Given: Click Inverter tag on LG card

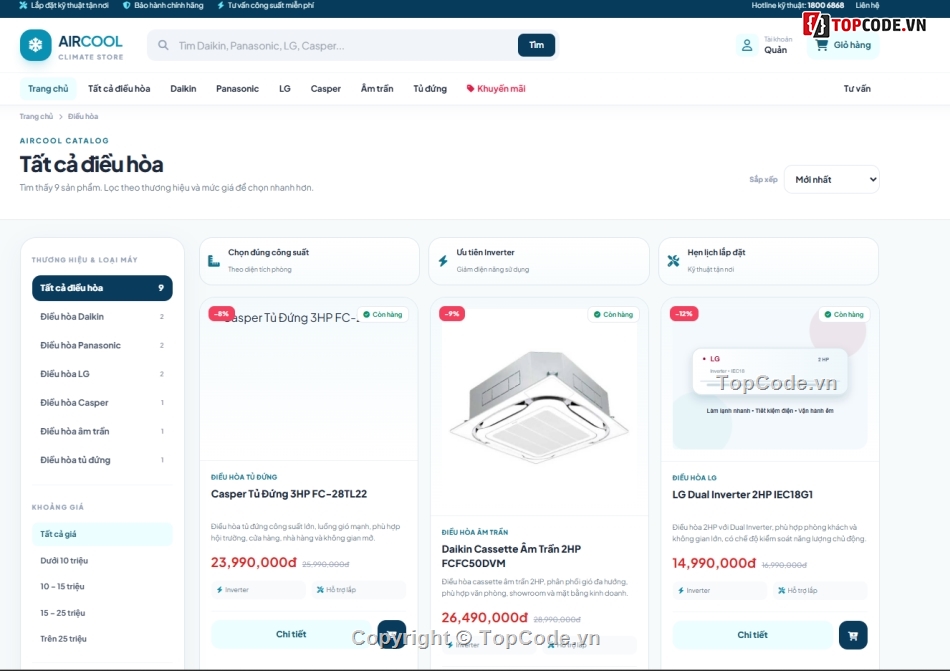Looking at the screenshot, I should [720, 590].
